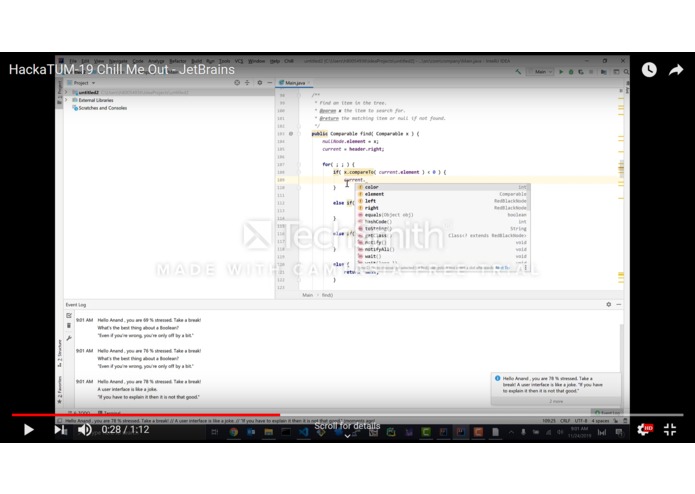Open the Main run configuration dropdown
The image size is (695, 494).
(541, 71)
